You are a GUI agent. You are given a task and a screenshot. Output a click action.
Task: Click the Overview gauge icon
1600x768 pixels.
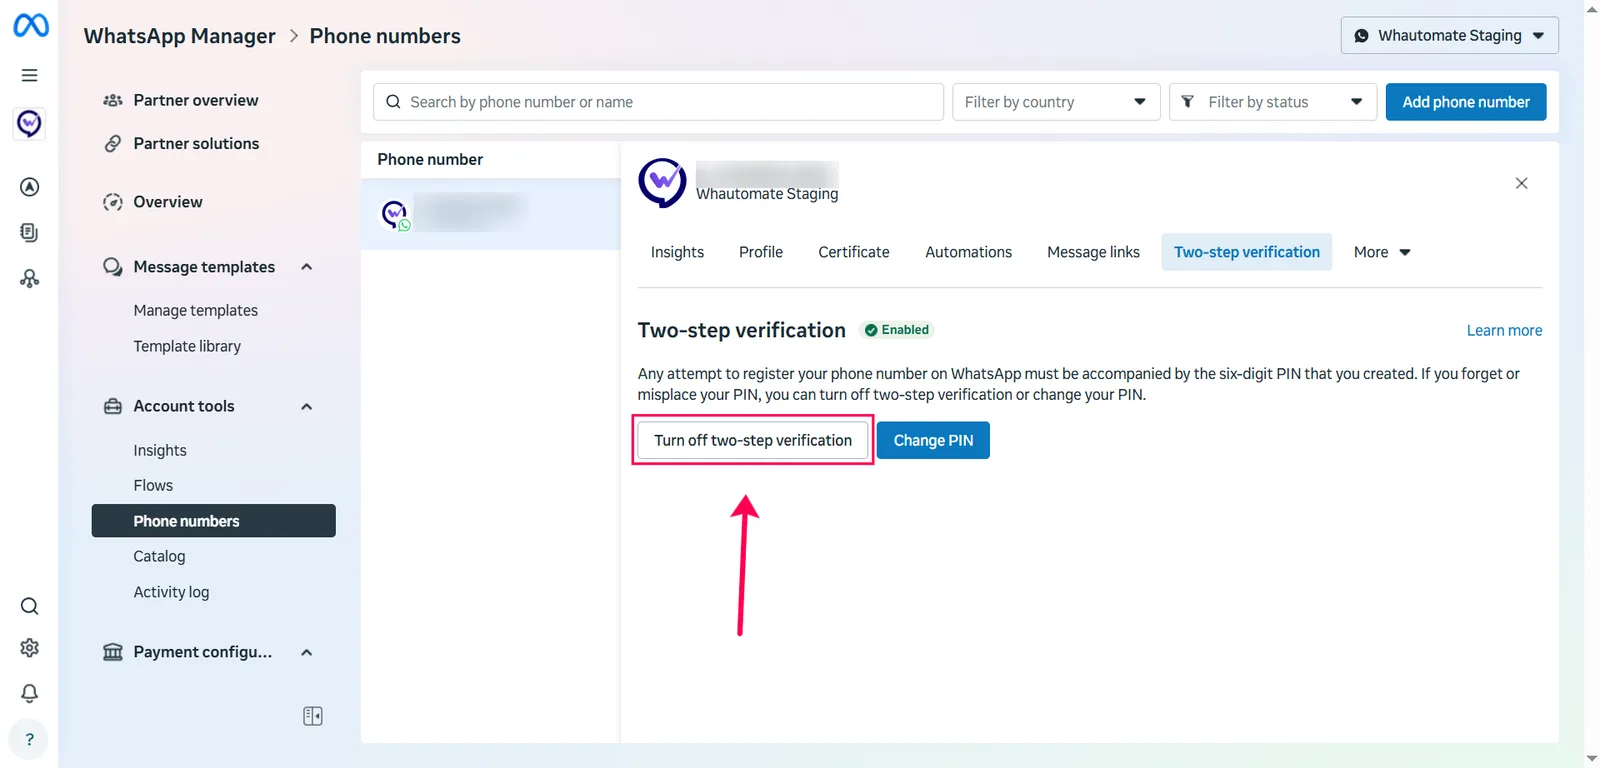(x=113, y=202)
